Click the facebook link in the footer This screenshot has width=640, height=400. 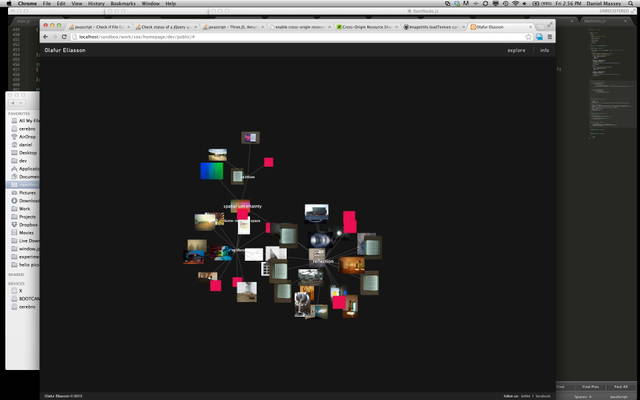click(x=542, y=396)
